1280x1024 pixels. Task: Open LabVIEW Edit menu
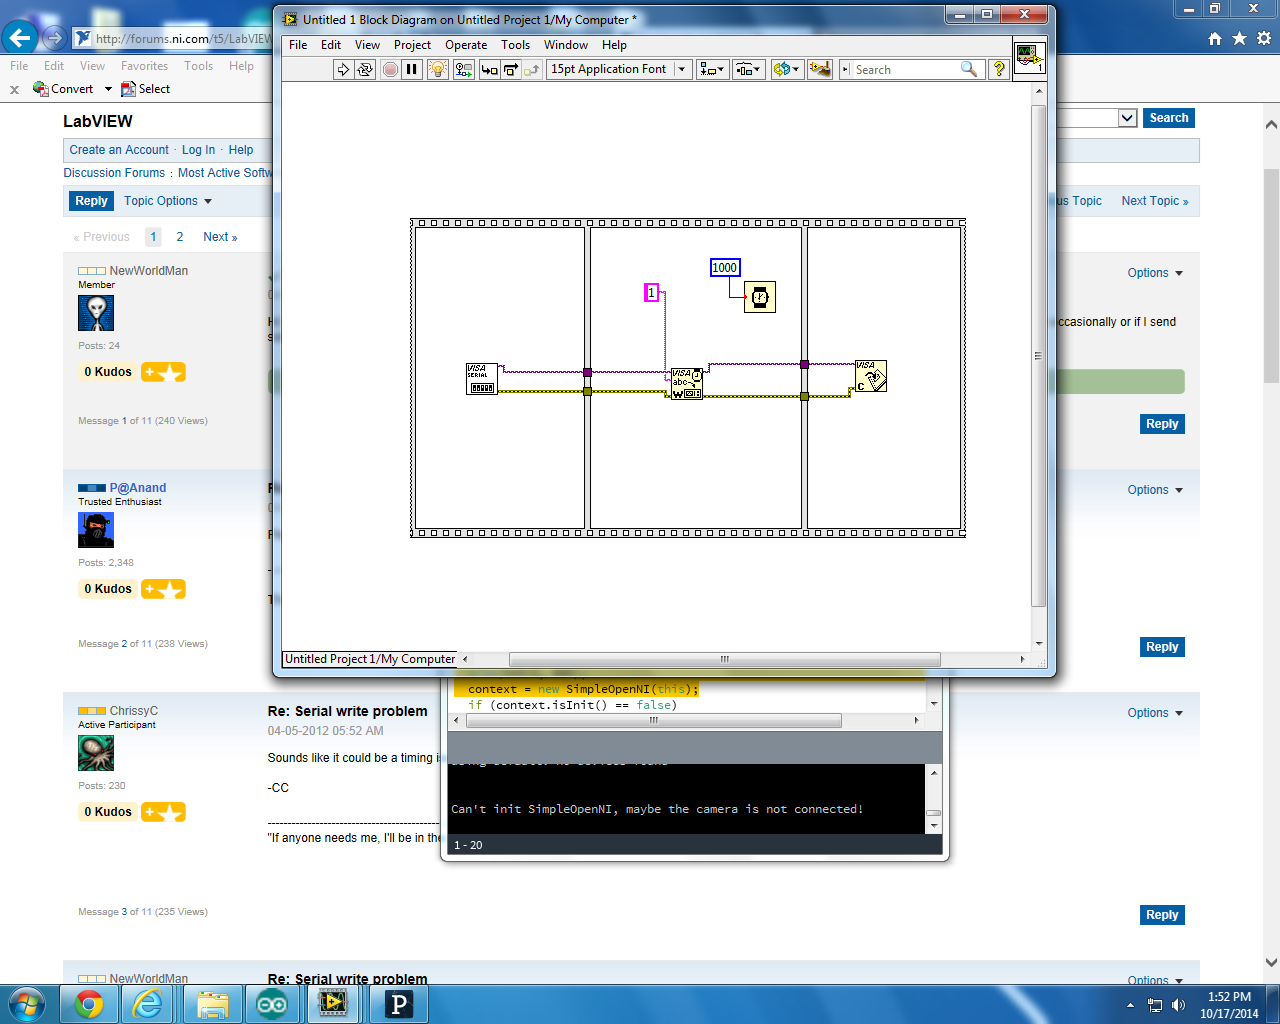pos(331,45)
